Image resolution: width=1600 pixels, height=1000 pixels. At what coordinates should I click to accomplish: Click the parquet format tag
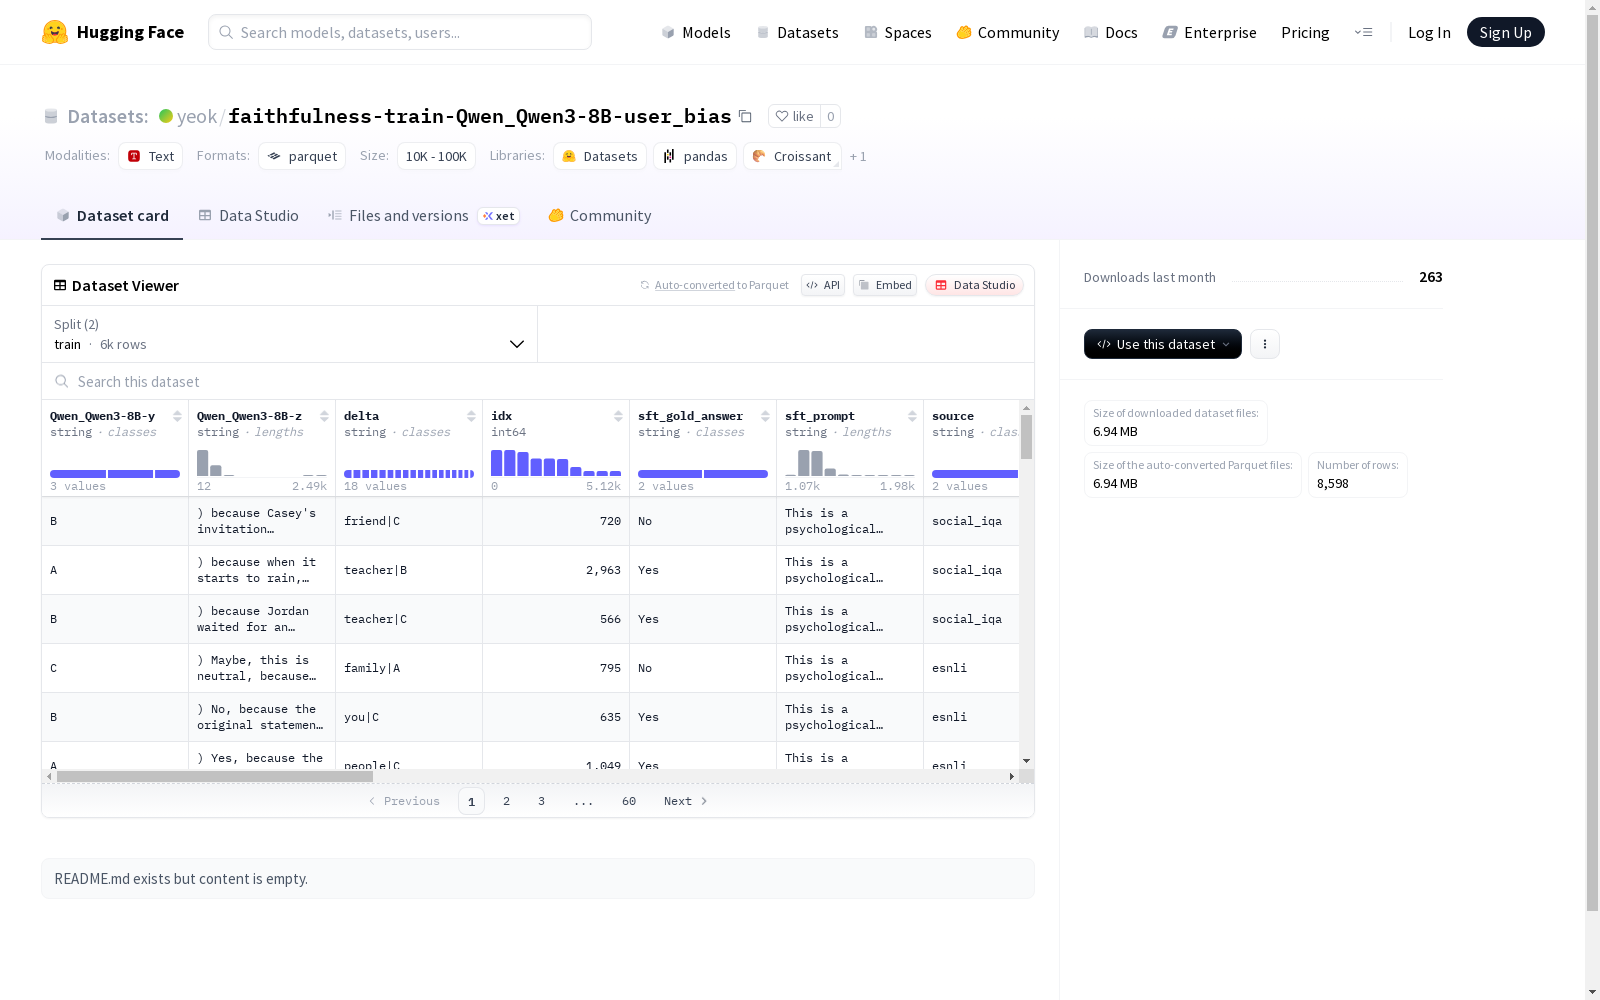302,156
